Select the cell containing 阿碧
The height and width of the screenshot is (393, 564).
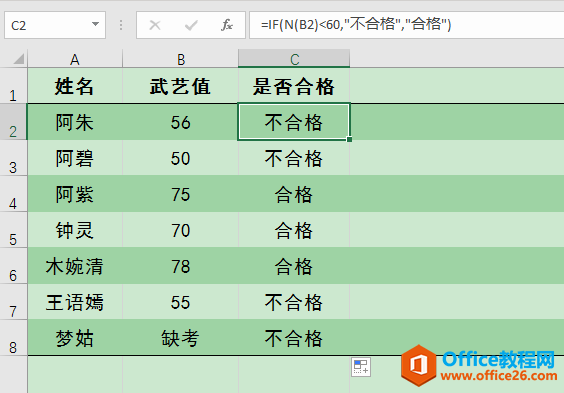[x=75, y=158]
